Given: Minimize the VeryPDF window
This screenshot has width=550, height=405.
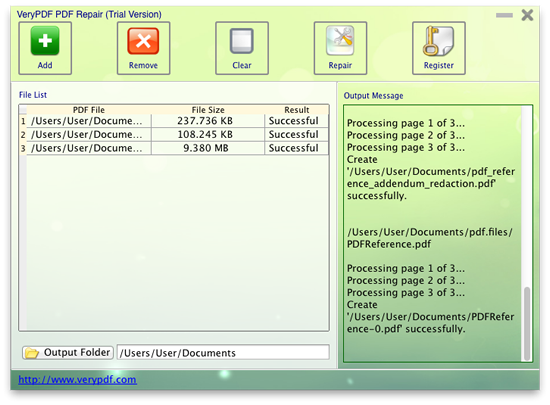Looking at the screenshot, I should tap(504, 15).
